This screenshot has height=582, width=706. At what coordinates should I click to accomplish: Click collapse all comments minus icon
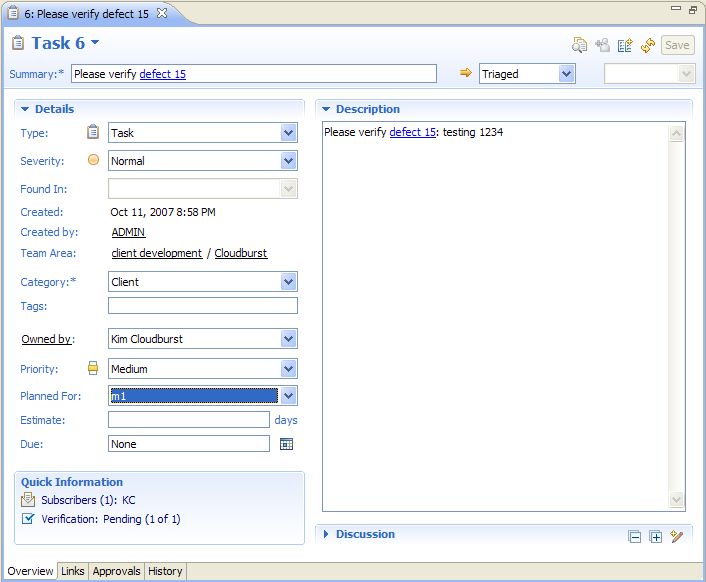coord(634,537)
